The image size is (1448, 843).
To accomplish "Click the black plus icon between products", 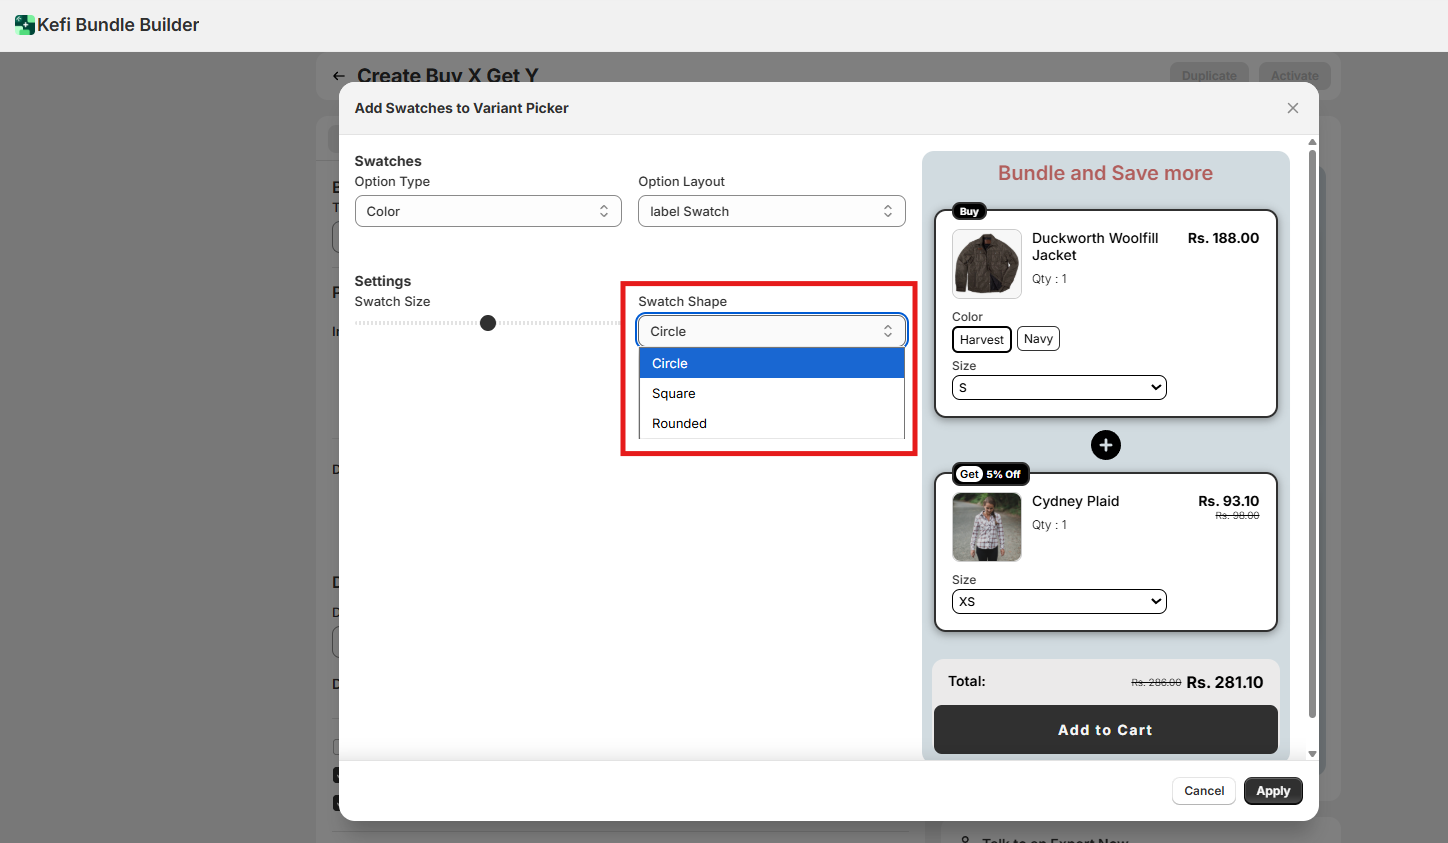I will pos(1105,445).
